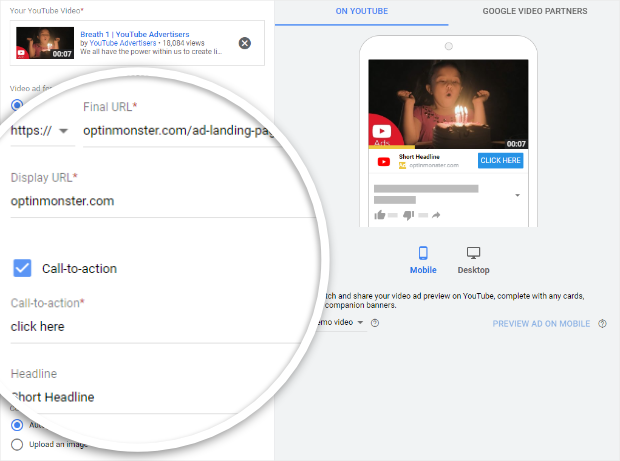Screen dimensions: 620x461
Task: Click the Headline field "Short Headline"
Action: click(x=127, y=397)
